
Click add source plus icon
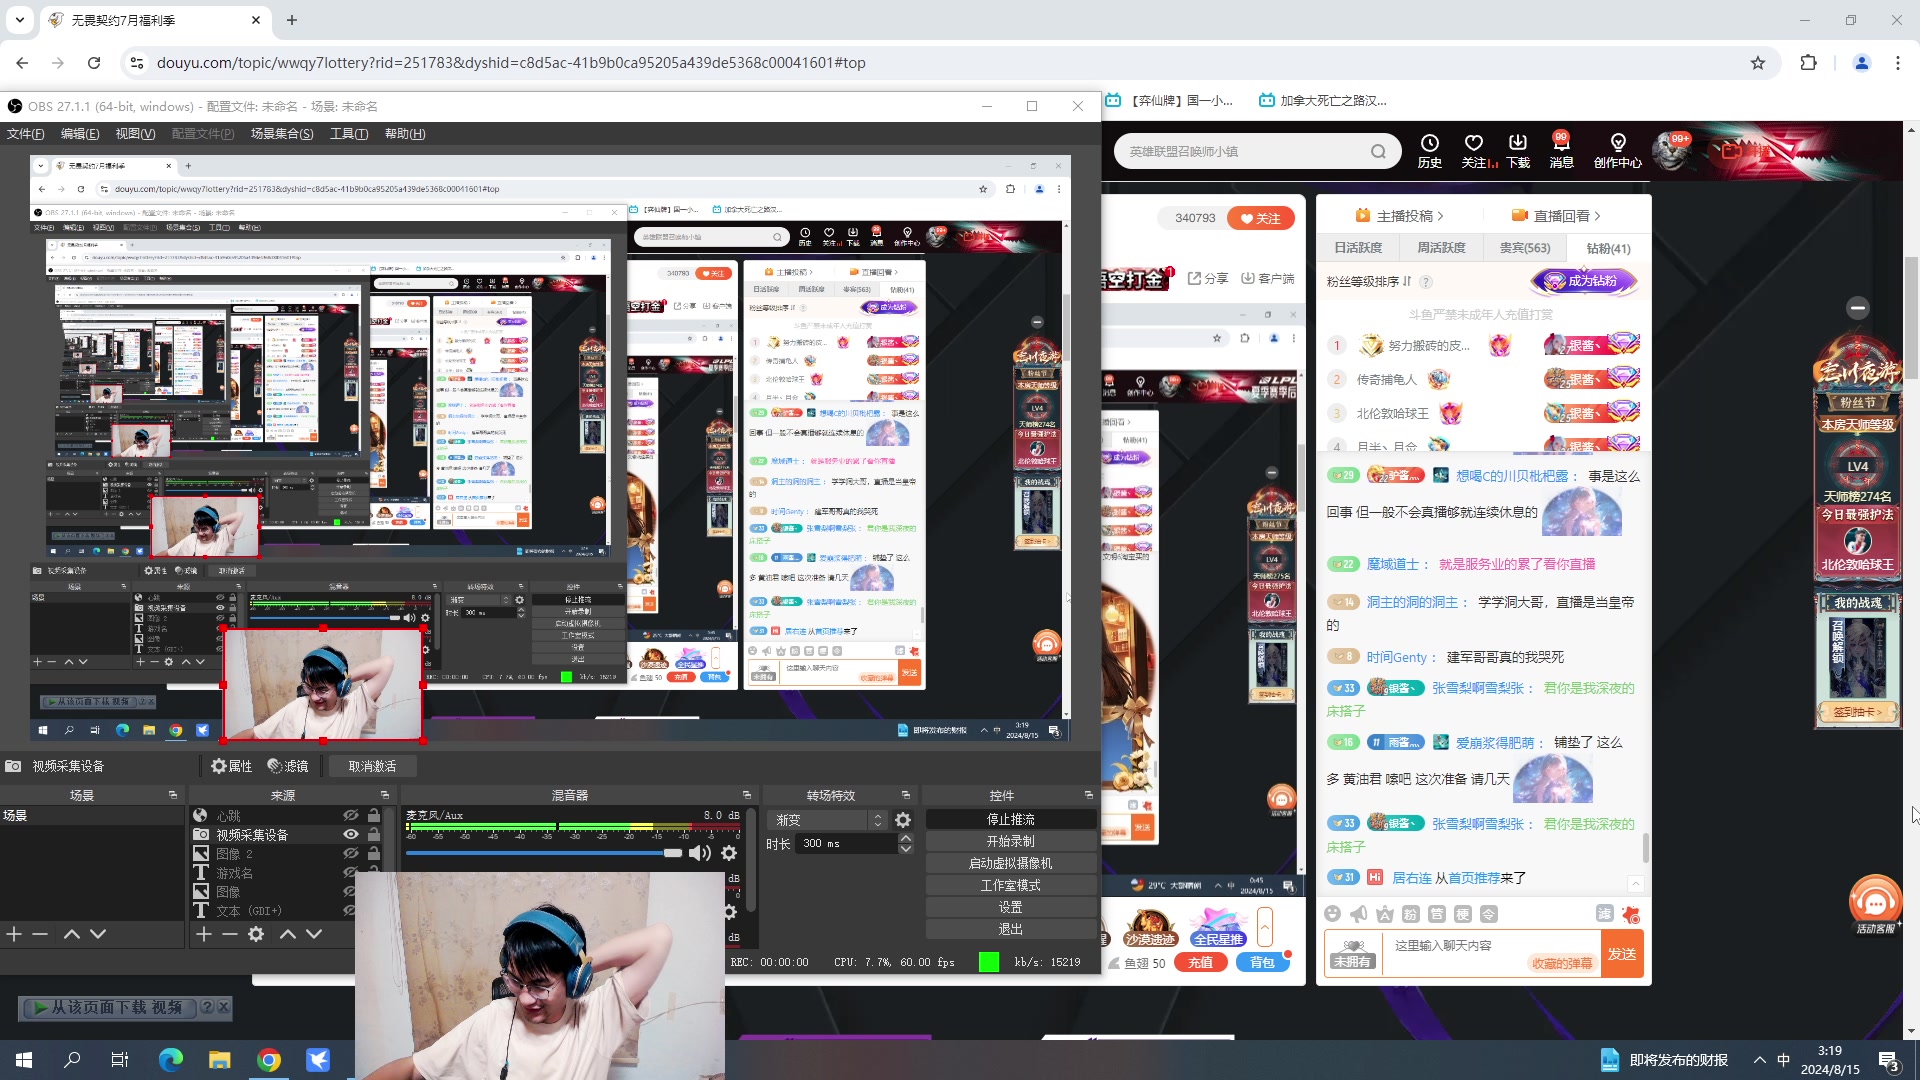pyautogui.click(x=204, y=934)
